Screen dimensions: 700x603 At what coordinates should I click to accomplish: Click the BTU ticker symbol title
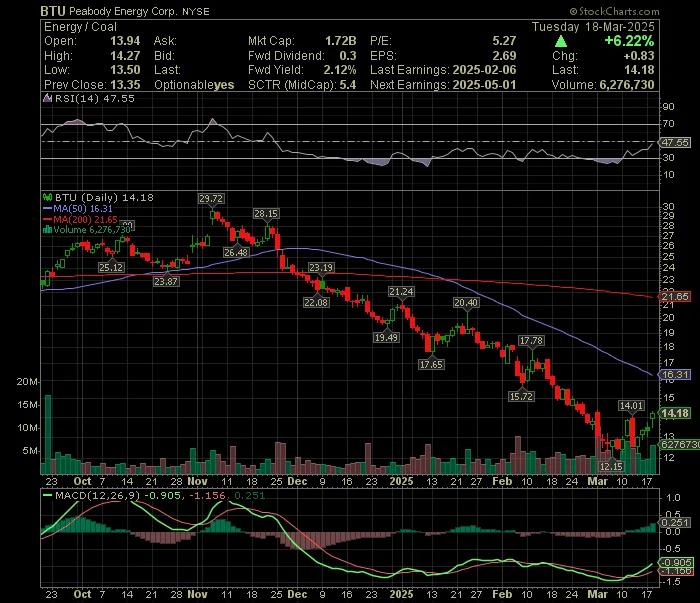tap(53, 11)
